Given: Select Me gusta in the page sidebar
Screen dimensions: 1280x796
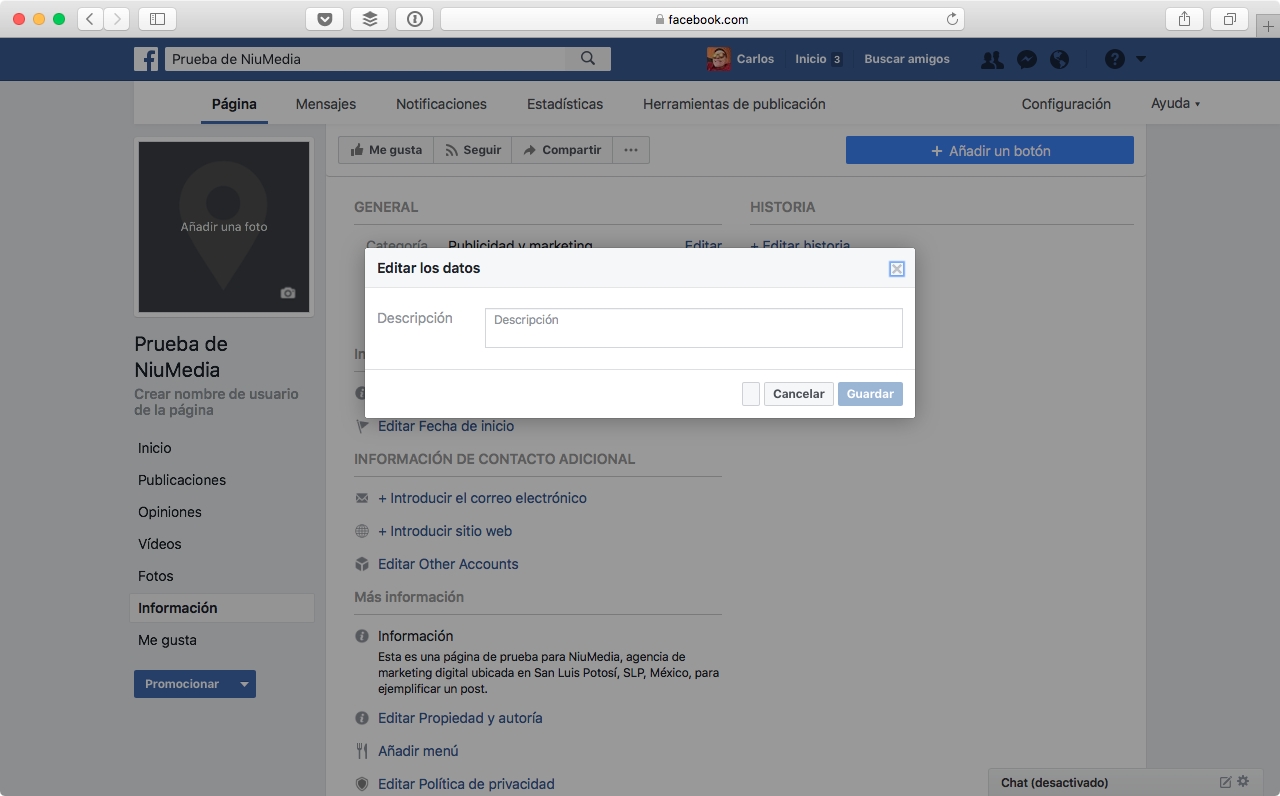Looking at the screenshot, I should pyautogui.click(x=167, y=640).
